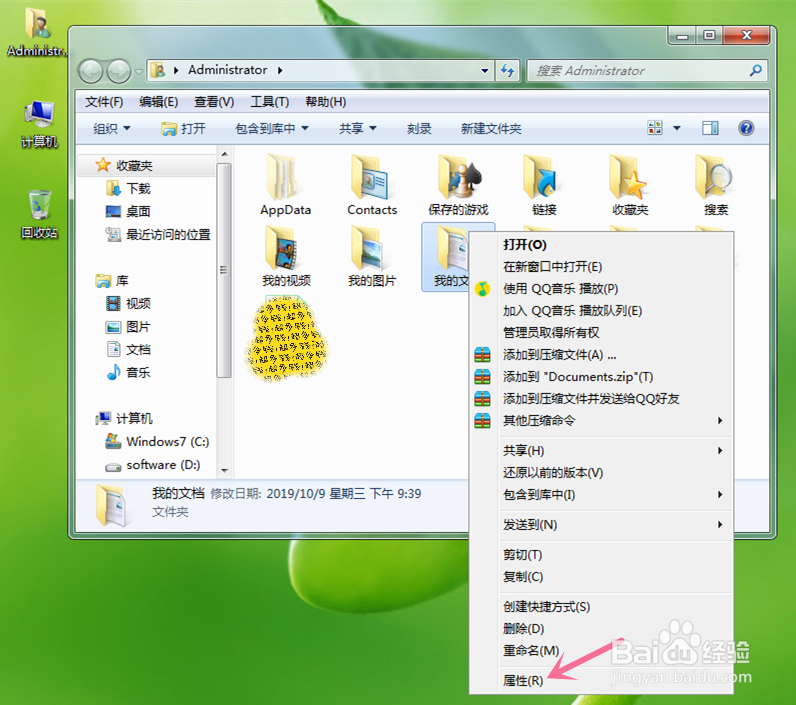This screenshot has height=705, width=796.
Task: Open the help question mark icon
Action: point(746,128)
